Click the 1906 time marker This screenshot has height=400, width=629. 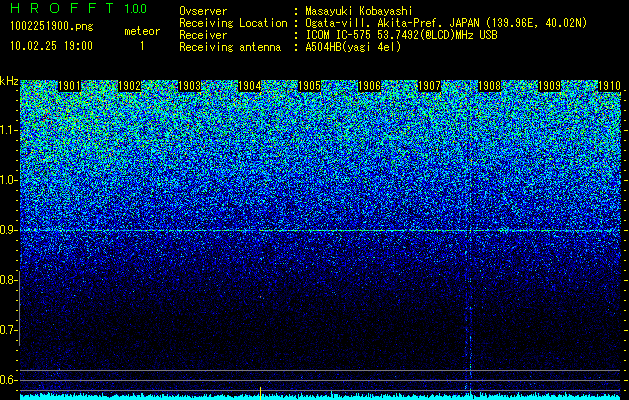pos(369,86)
